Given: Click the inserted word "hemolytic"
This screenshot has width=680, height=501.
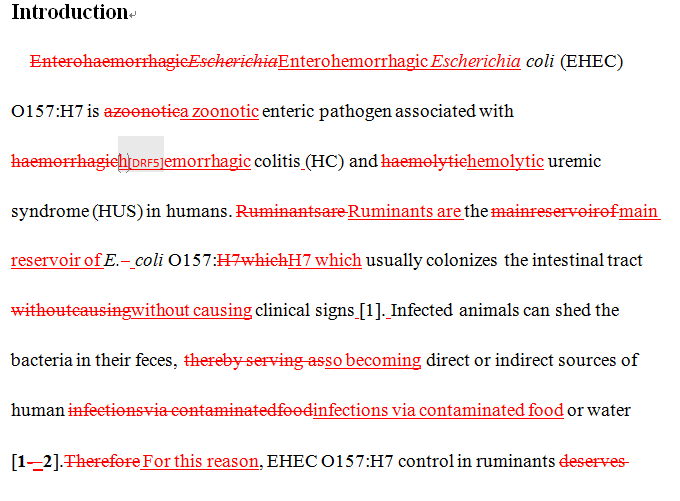Looking at the screenshot, I should [x=505, y=161].
